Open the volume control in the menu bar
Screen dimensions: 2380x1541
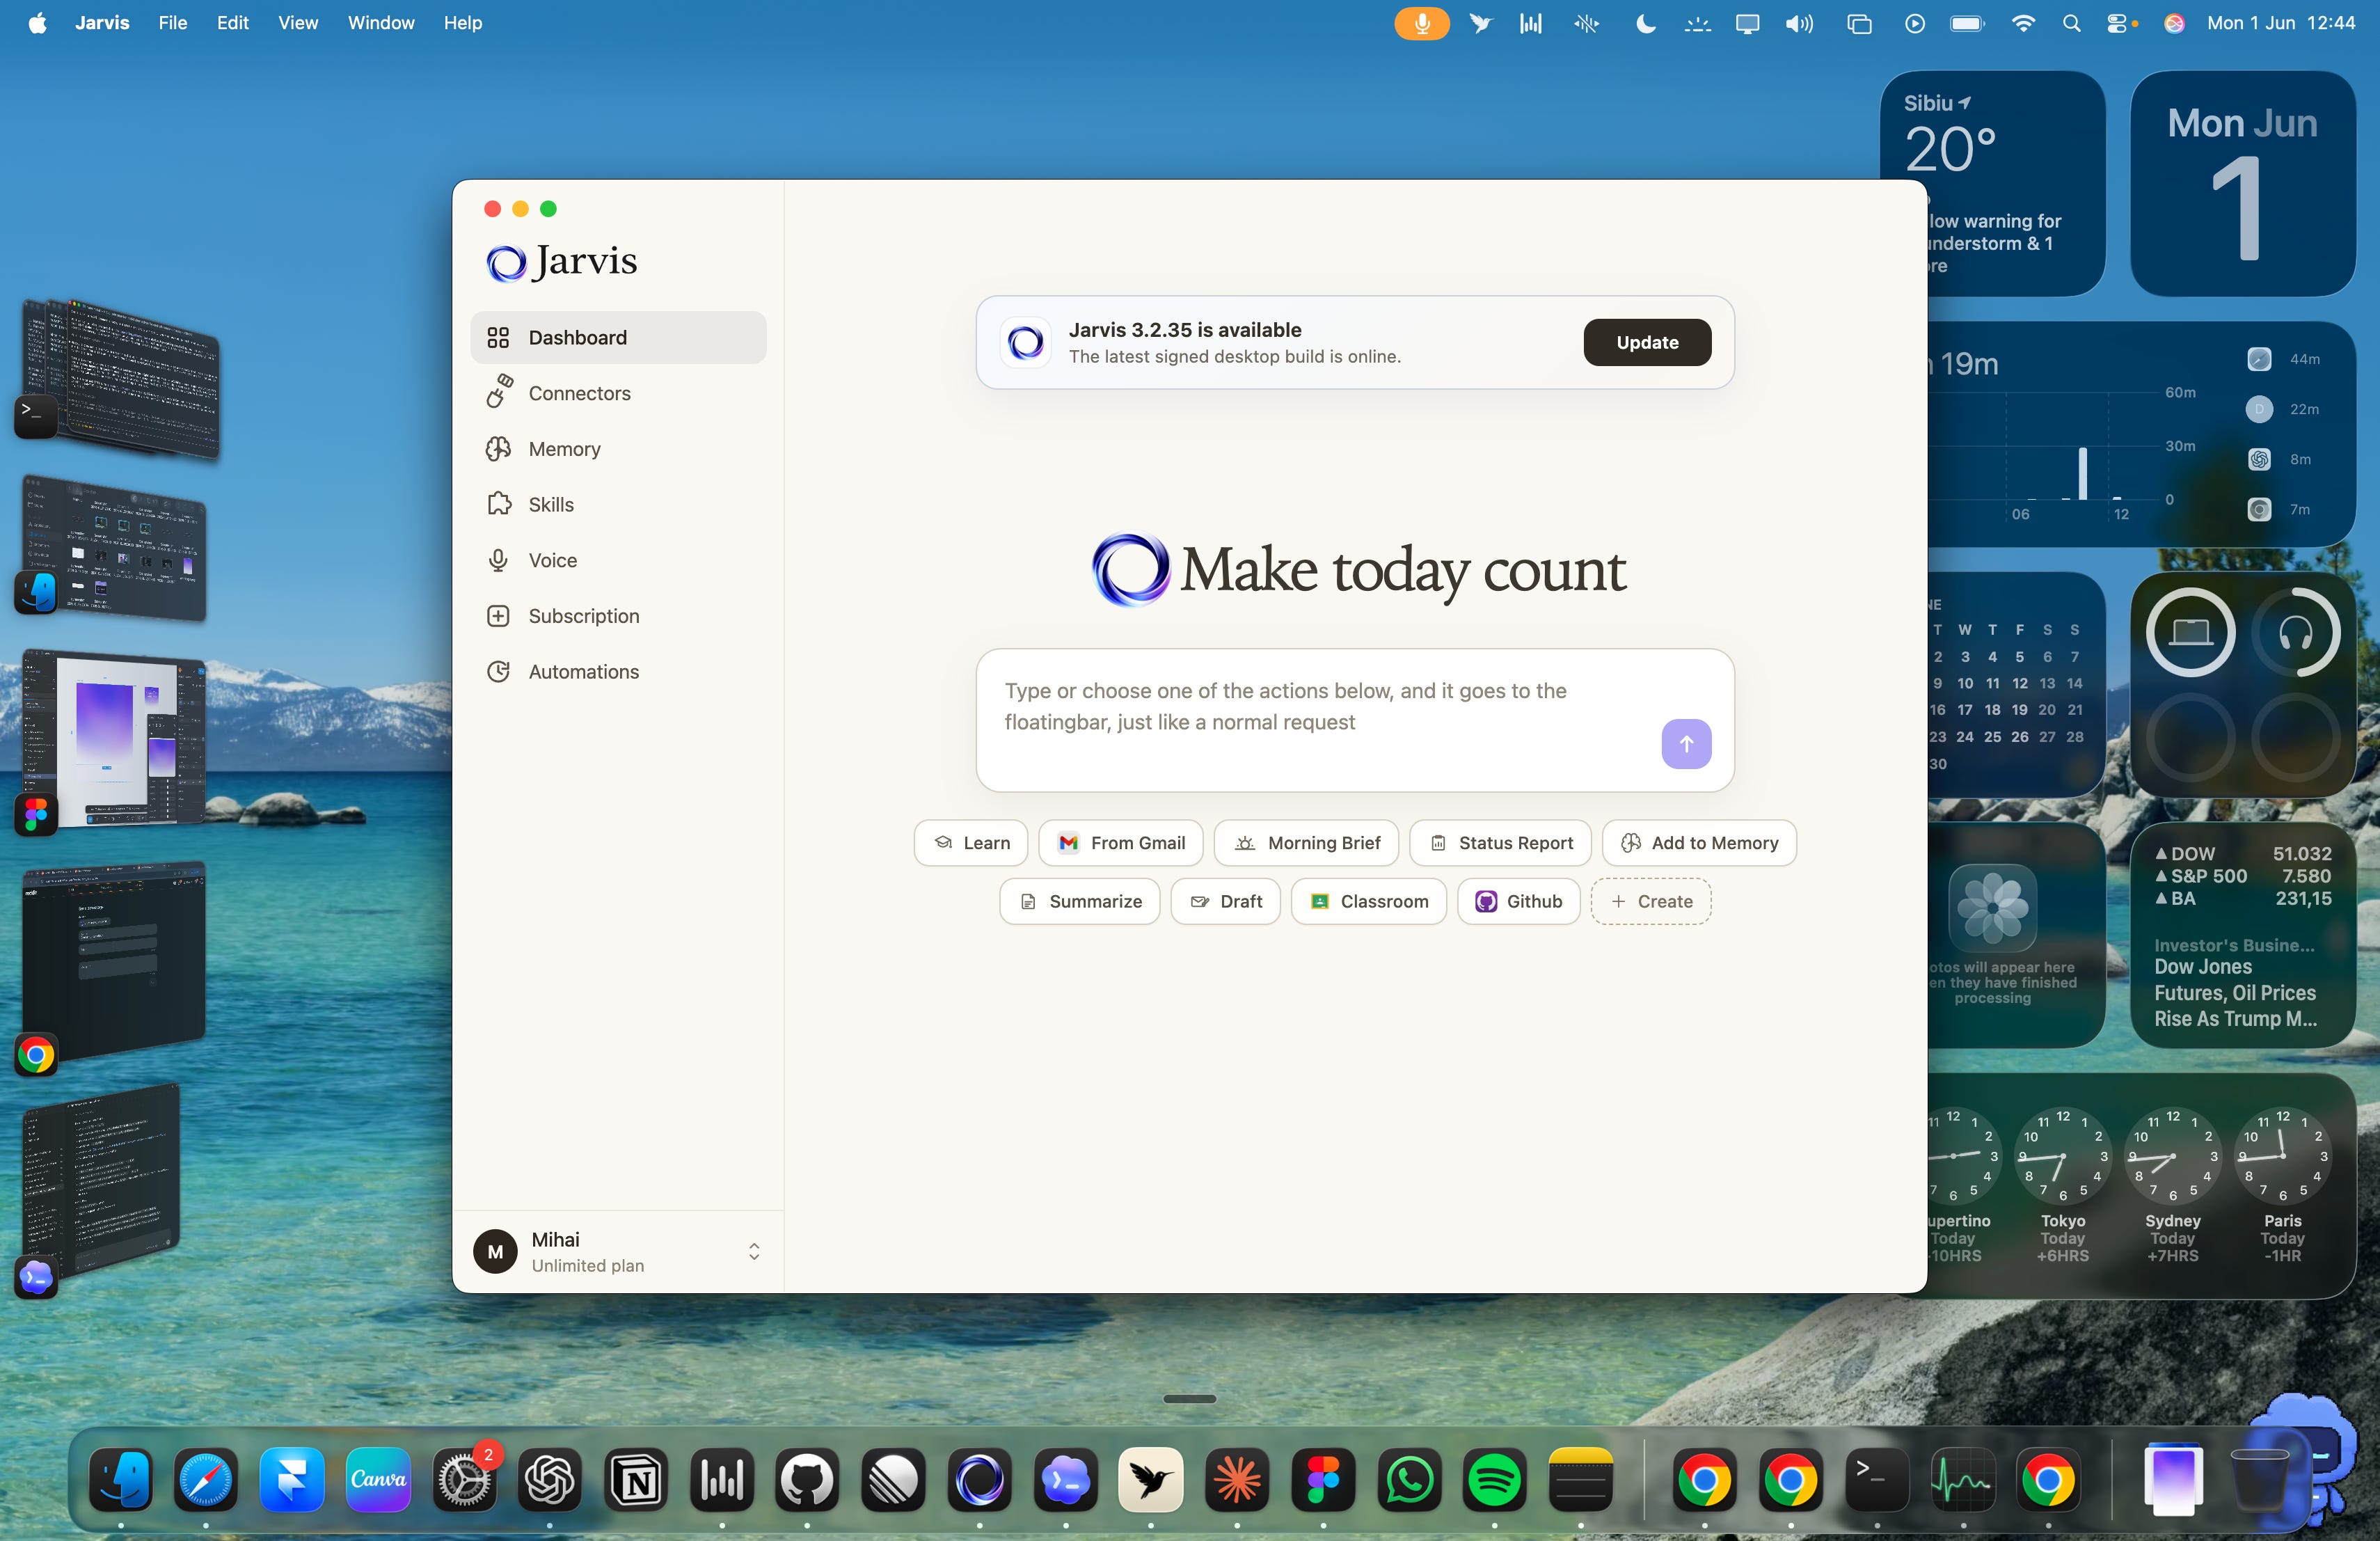[x=1799, y=23]
